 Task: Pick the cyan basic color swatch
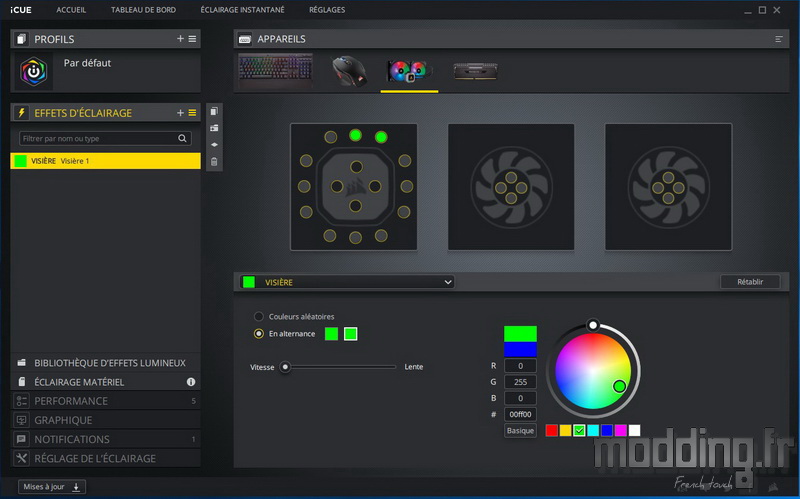(x=593, y=431)
